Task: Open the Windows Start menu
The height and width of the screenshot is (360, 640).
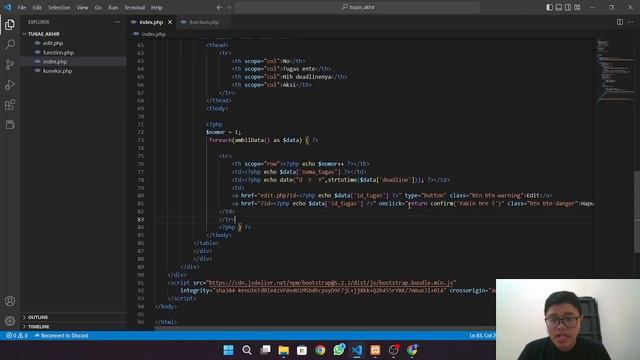Action: coord(228,350)
